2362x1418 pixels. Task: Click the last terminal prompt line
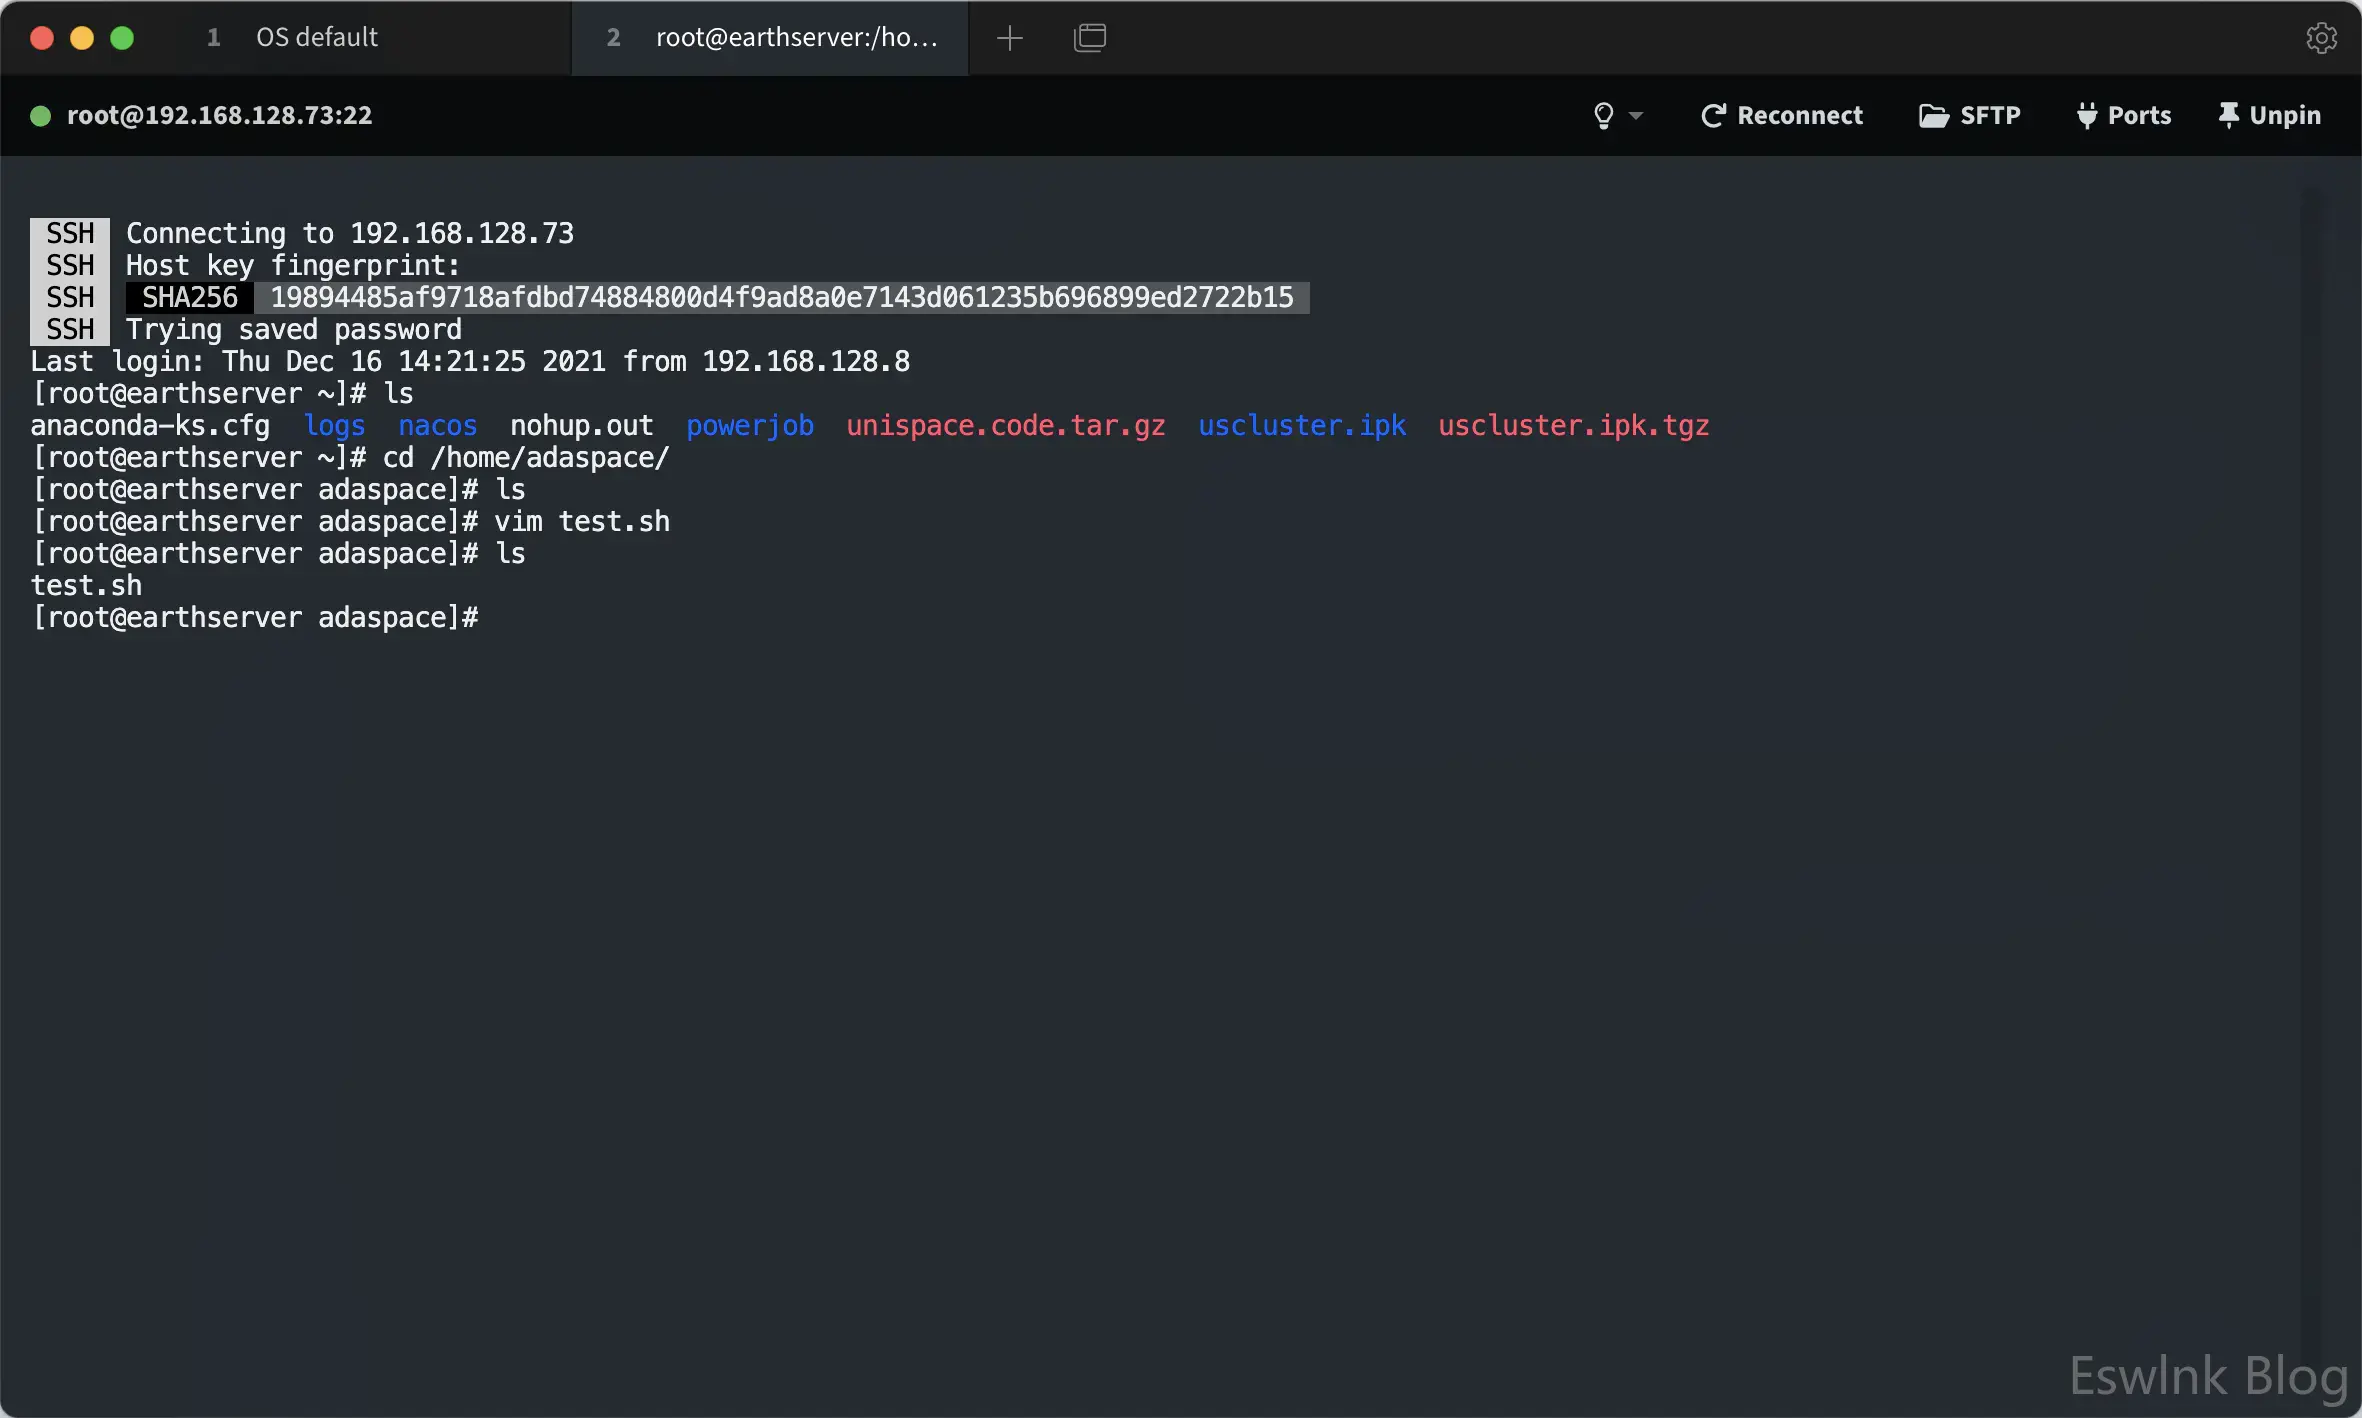click(255, 618)
